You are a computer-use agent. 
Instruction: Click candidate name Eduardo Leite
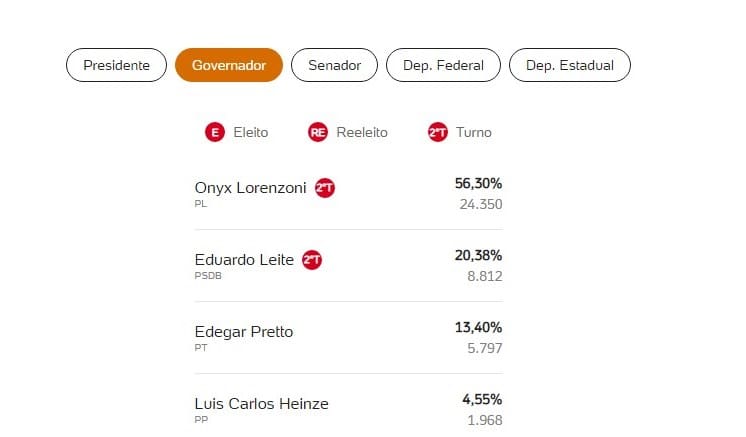click(x=244, y=260)
